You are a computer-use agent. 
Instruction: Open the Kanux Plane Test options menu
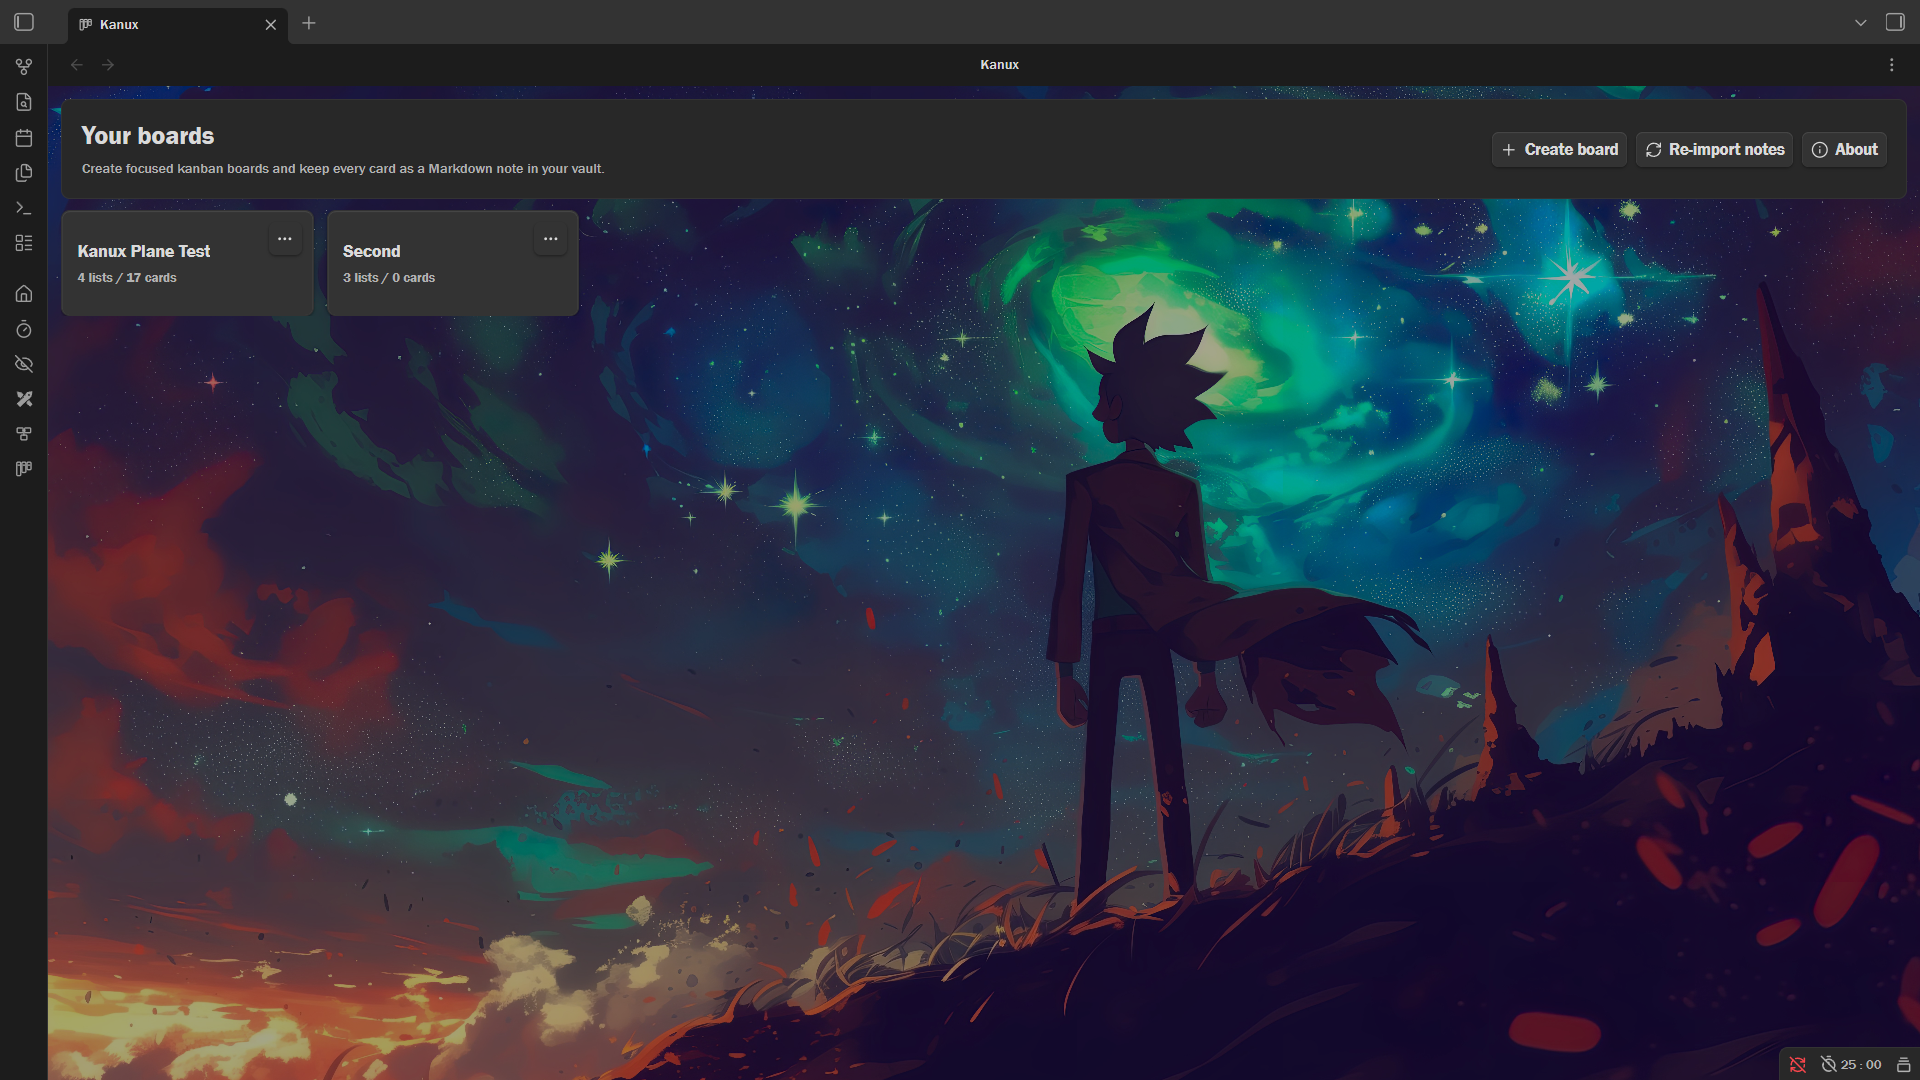(285, 239)
